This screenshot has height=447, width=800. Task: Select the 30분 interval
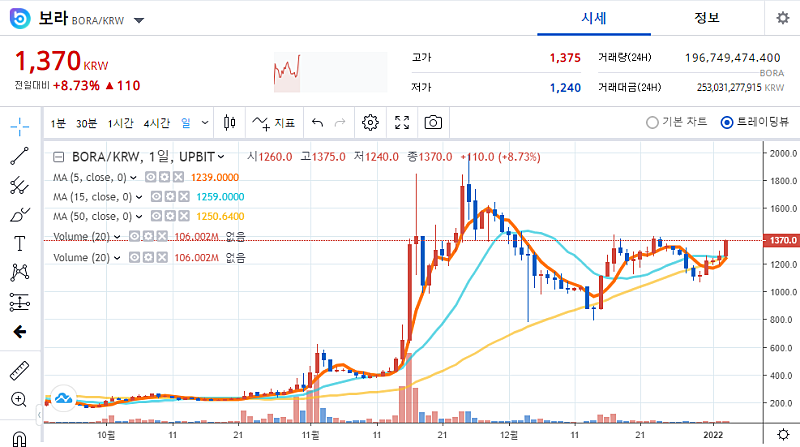point(86,123)
